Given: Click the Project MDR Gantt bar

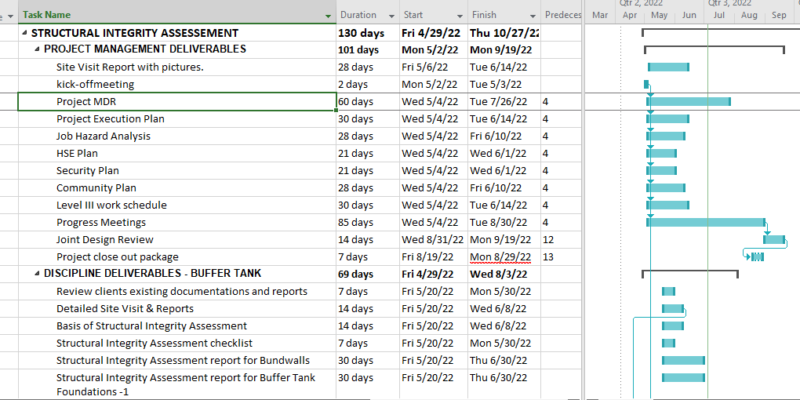Looking at the screenshot, I should point(690,101).
